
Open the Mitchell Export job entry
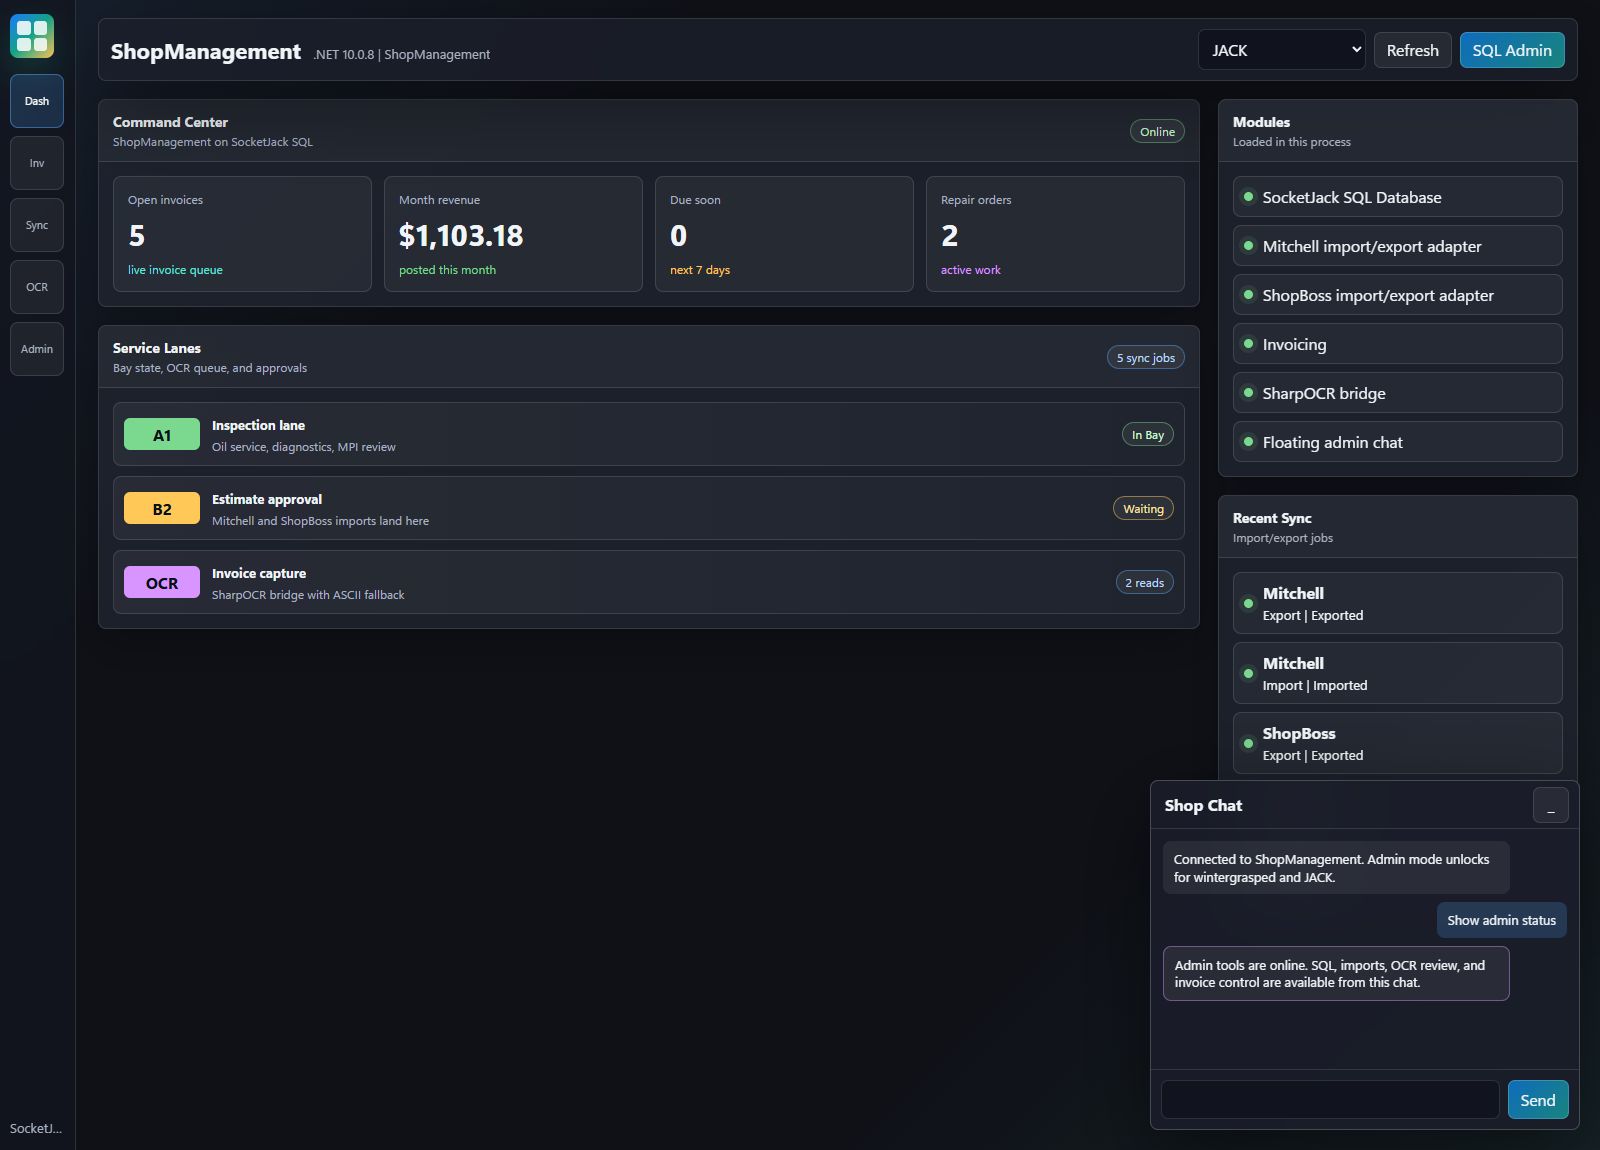(1398, 603)
